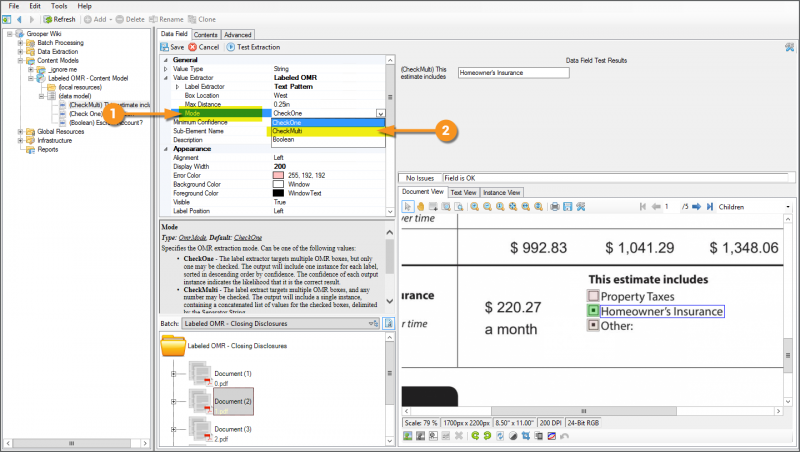Collapse the Appearance property group

[165, 149]
